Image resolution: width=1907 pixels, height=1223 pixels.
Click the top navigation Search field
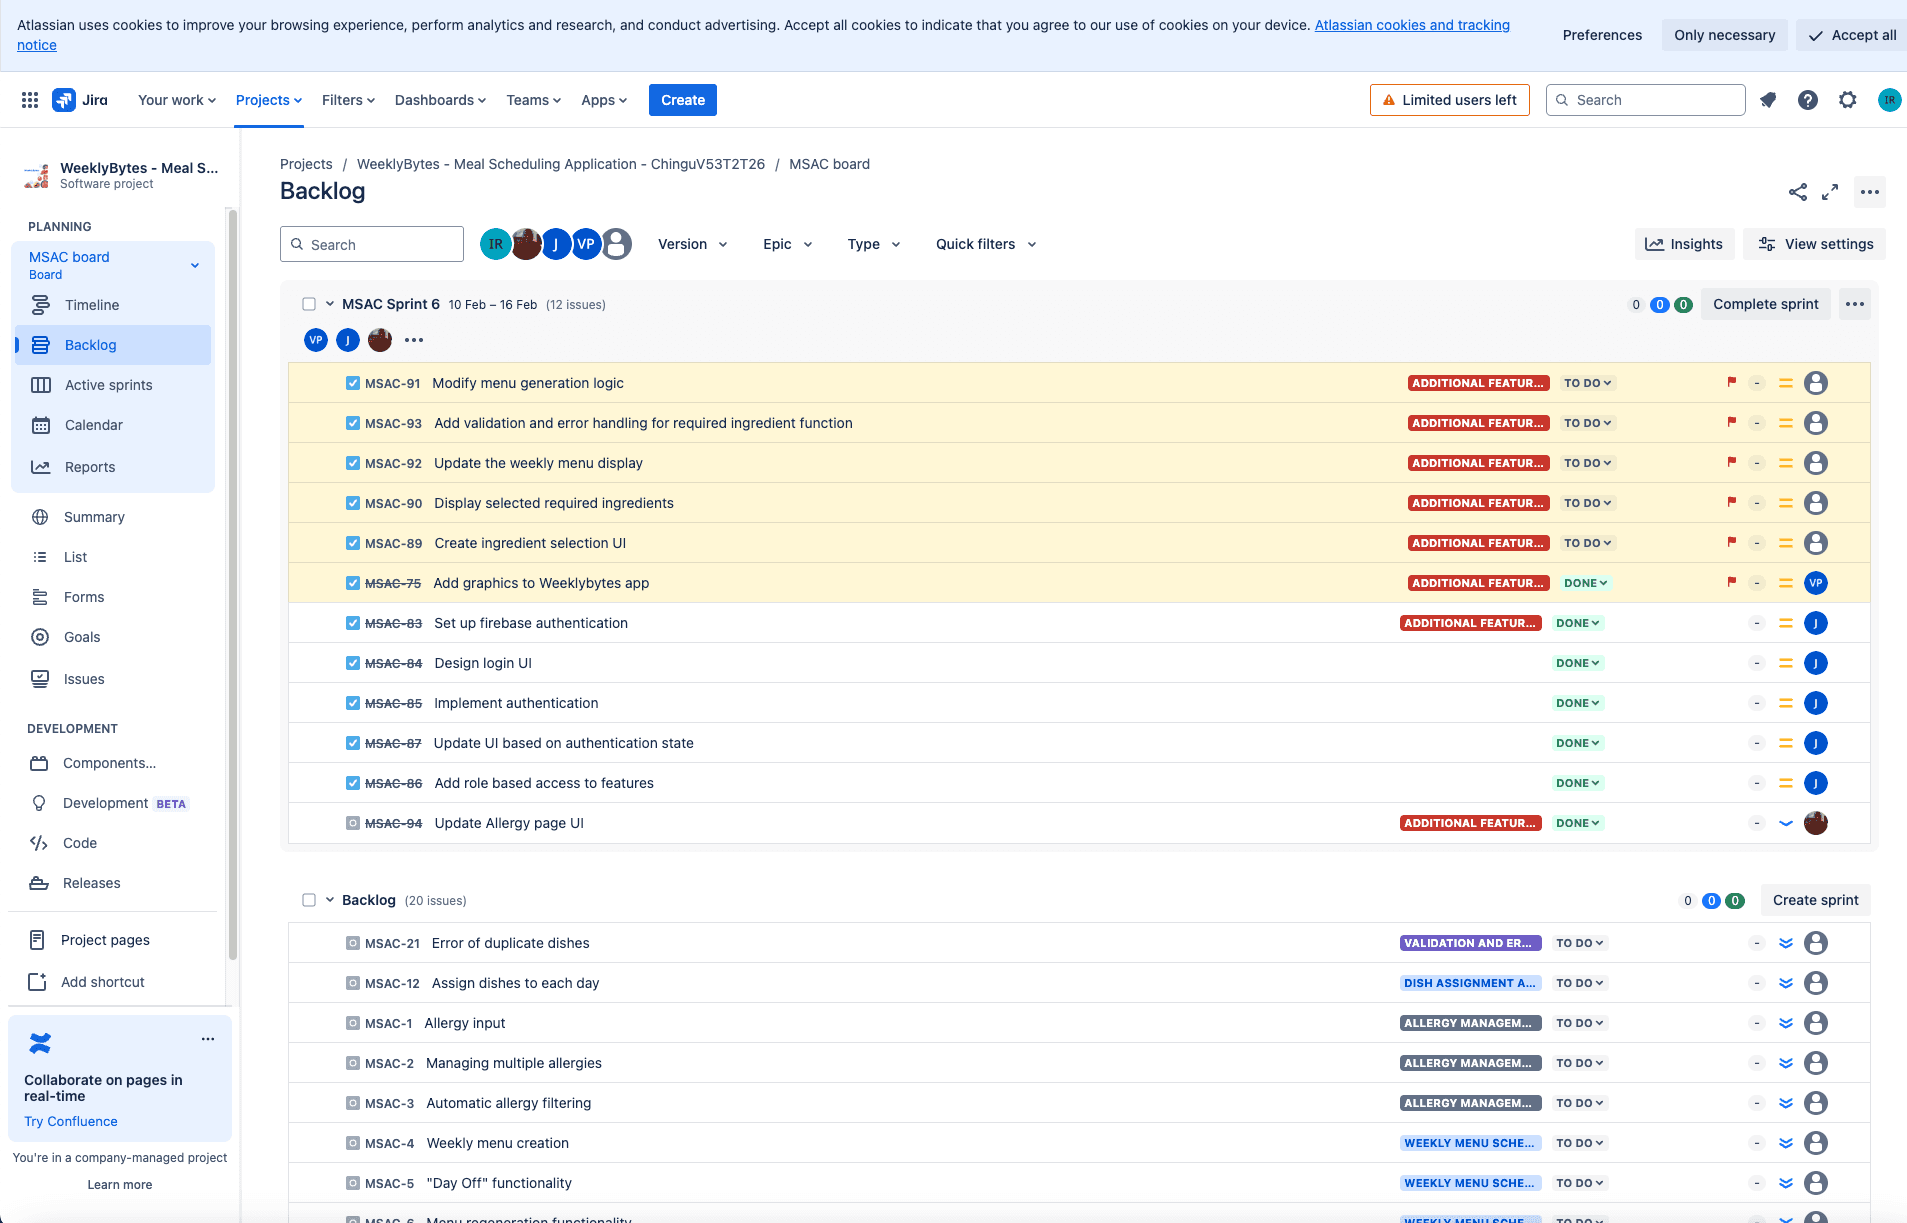(1646, 100)
